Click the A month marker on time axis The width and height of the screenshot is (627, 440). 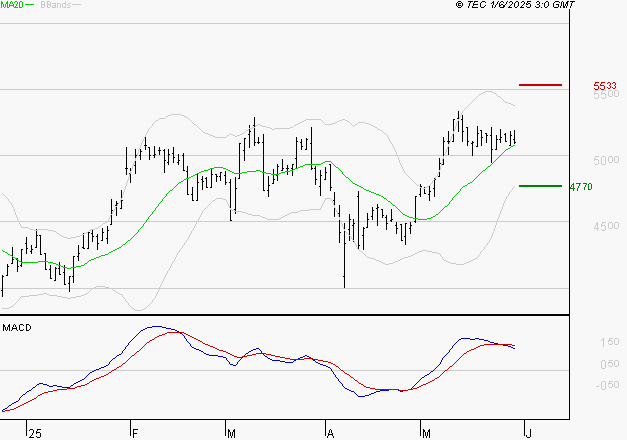pos(330,433)
